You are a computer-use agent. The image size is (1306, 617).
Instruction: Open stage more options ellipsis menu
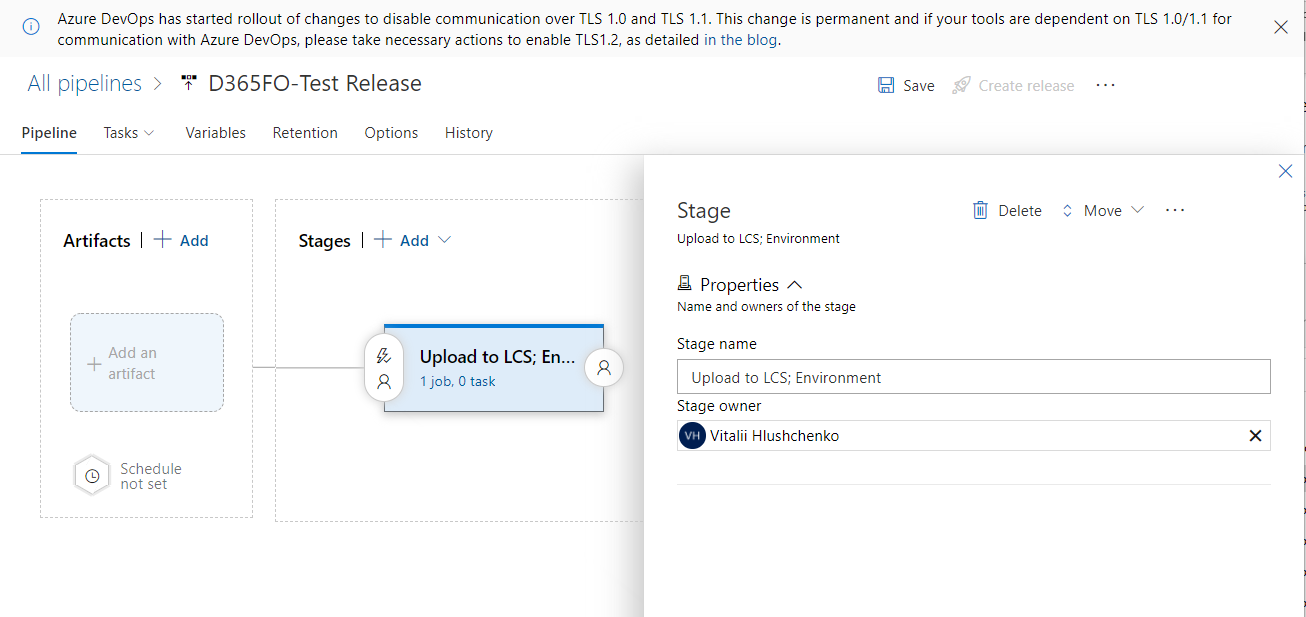1175,210
